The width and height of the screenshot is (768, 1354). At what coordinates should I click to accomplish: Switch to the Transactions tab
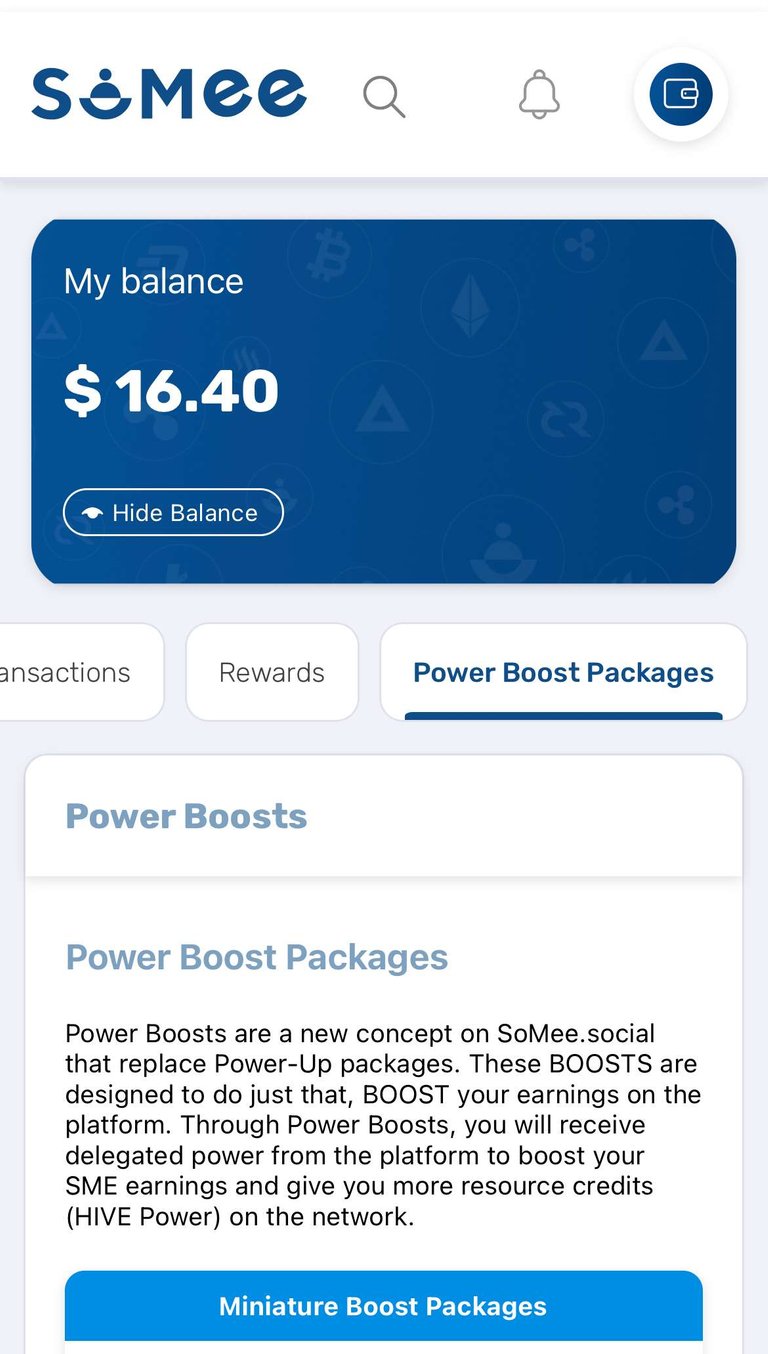[82, 672]
